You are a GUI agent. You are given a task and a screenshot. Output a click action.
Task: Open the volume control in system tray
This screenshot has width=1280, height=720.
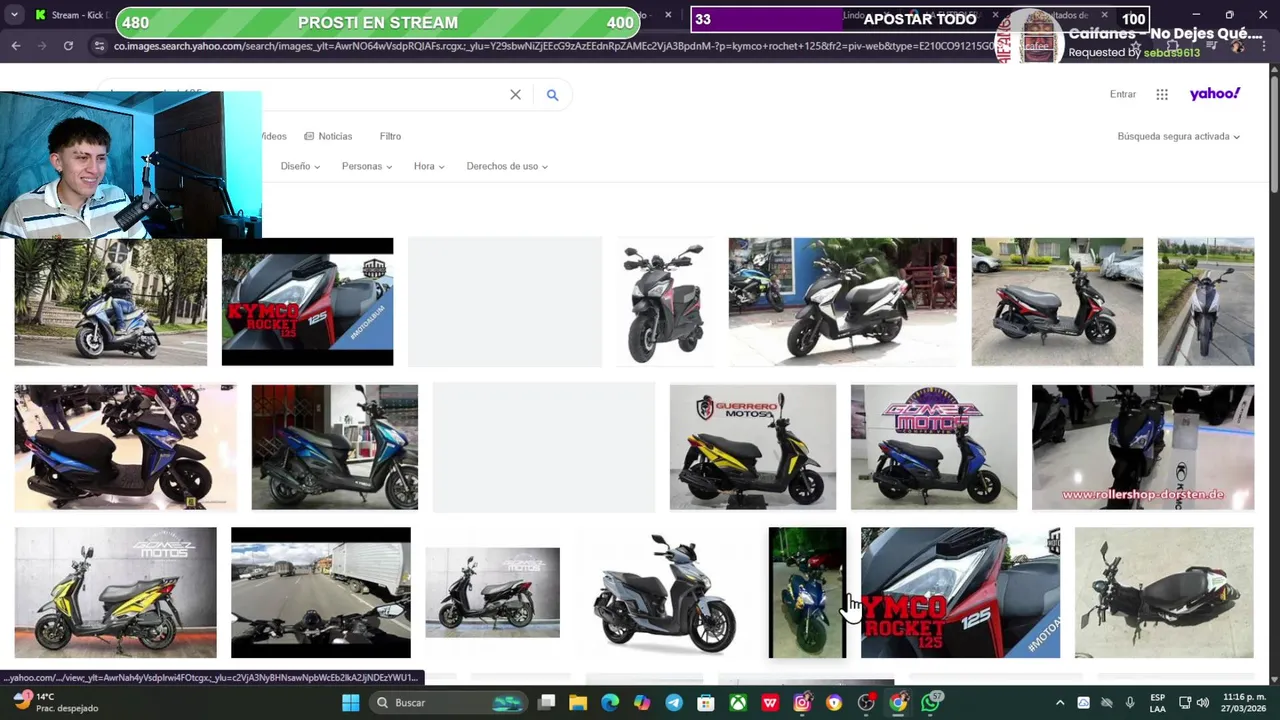point(1203,703)
